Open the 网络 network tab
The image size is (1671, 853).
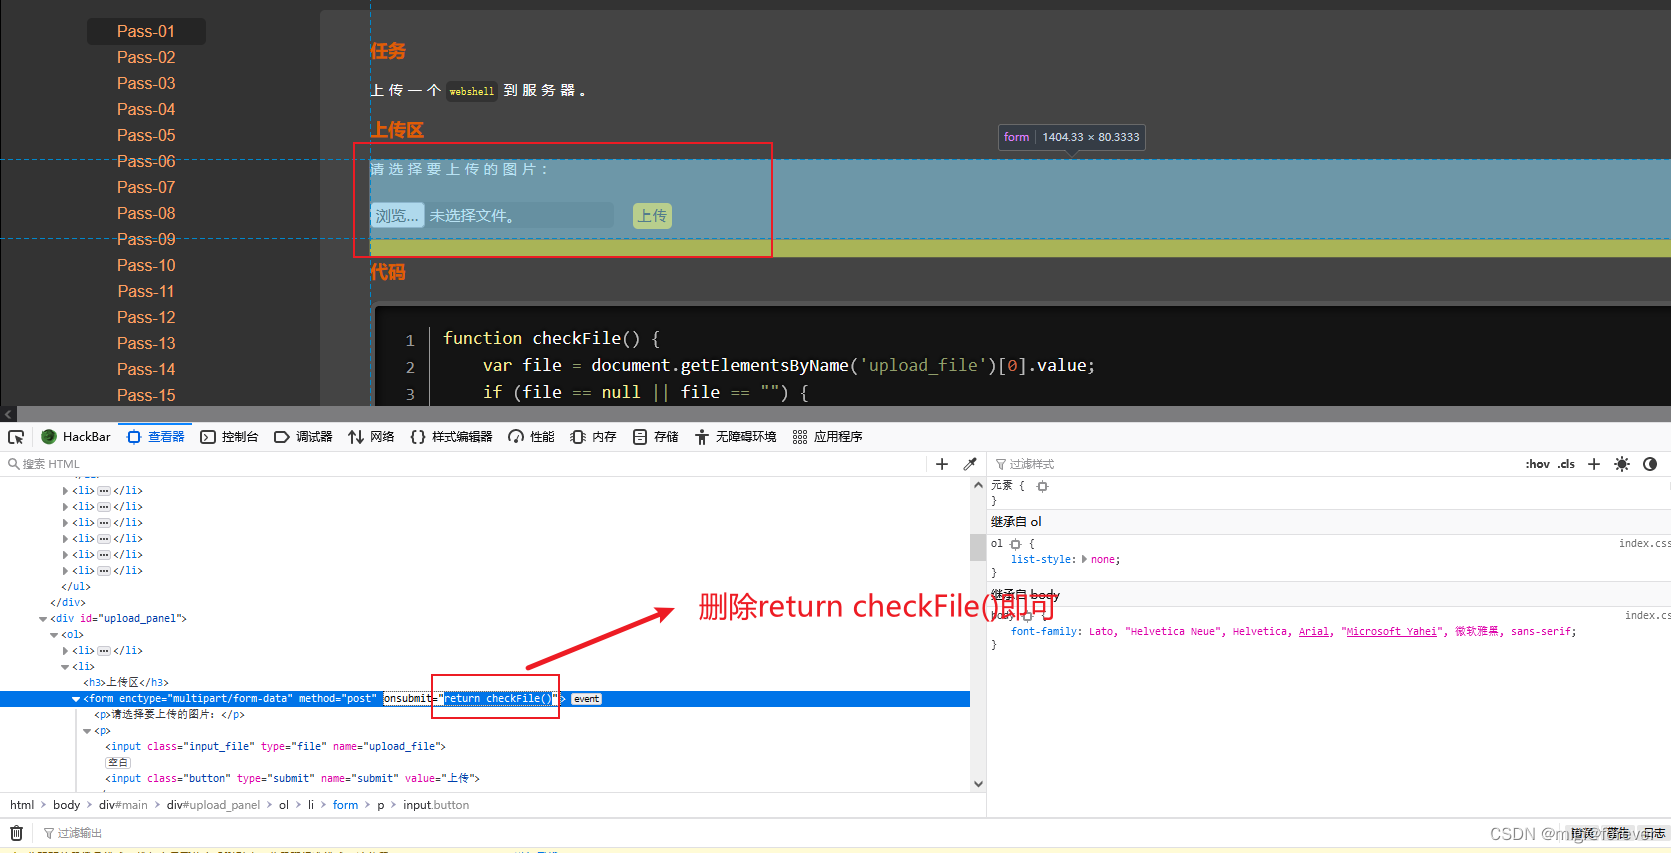[371, 437]
